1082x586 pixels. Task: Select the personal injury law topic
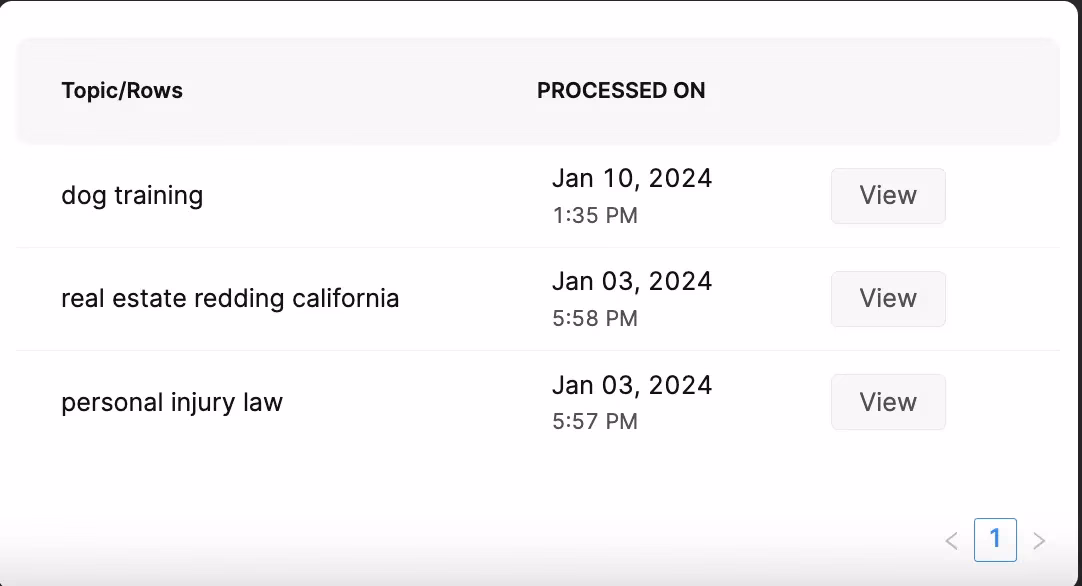[x=172, y=403]
